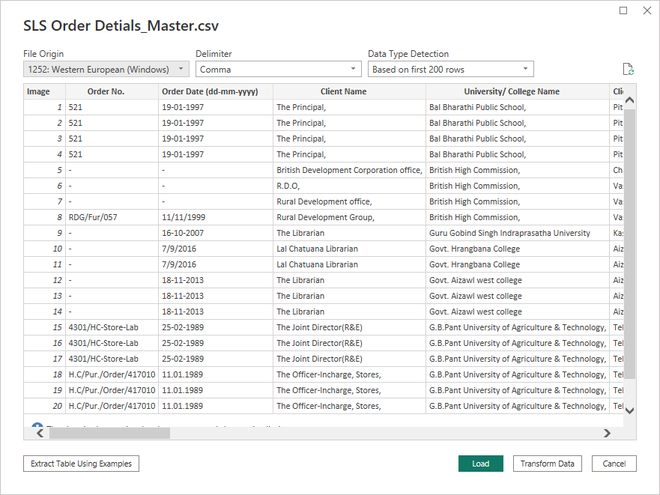Click the vertical scroll down arrow

point(629,408)
